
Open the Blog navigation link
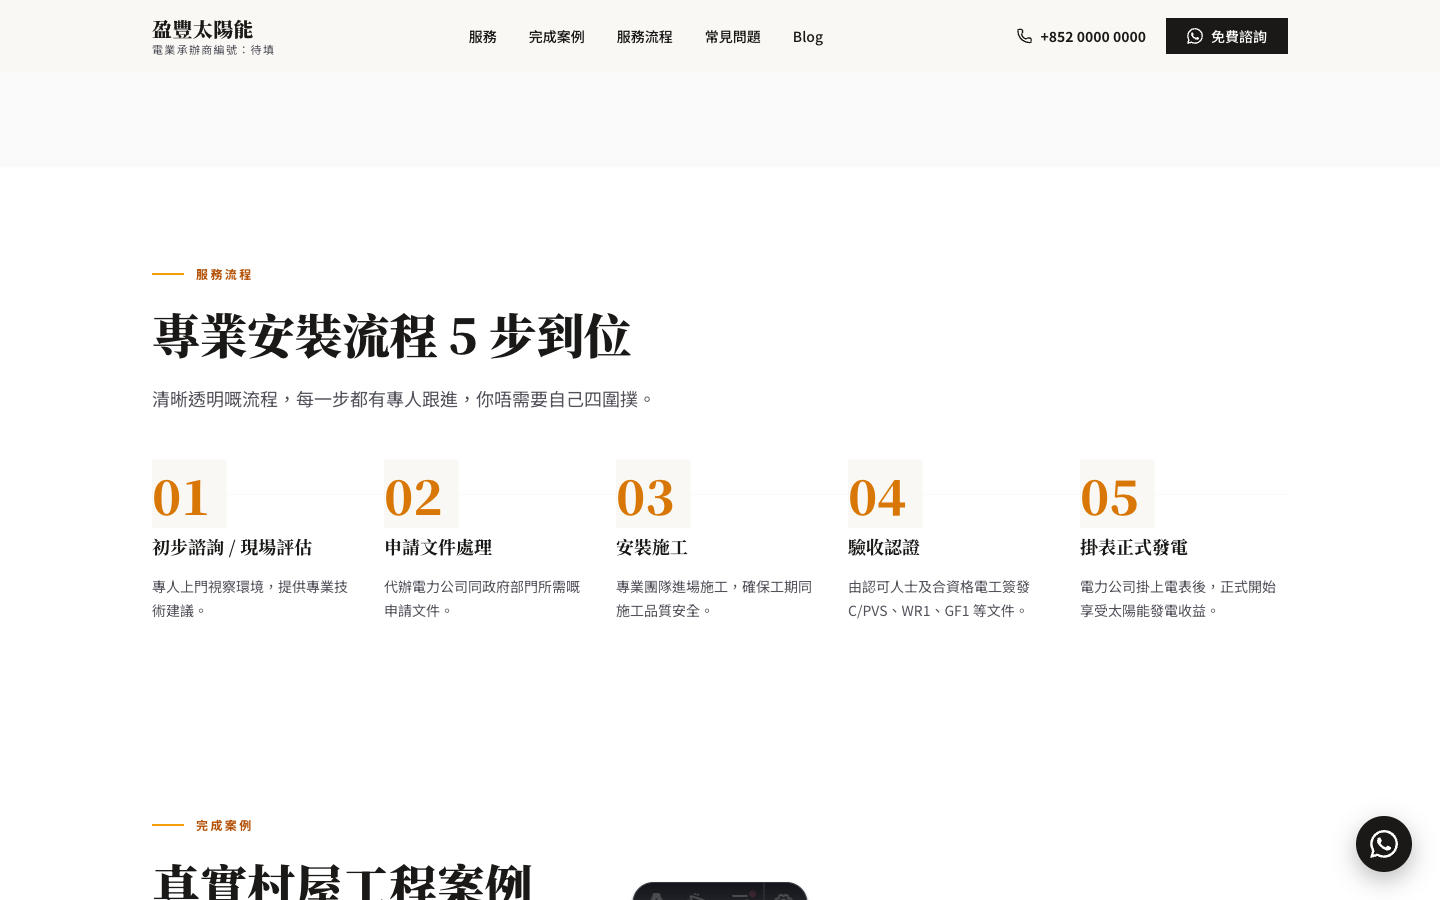point(808,36)
